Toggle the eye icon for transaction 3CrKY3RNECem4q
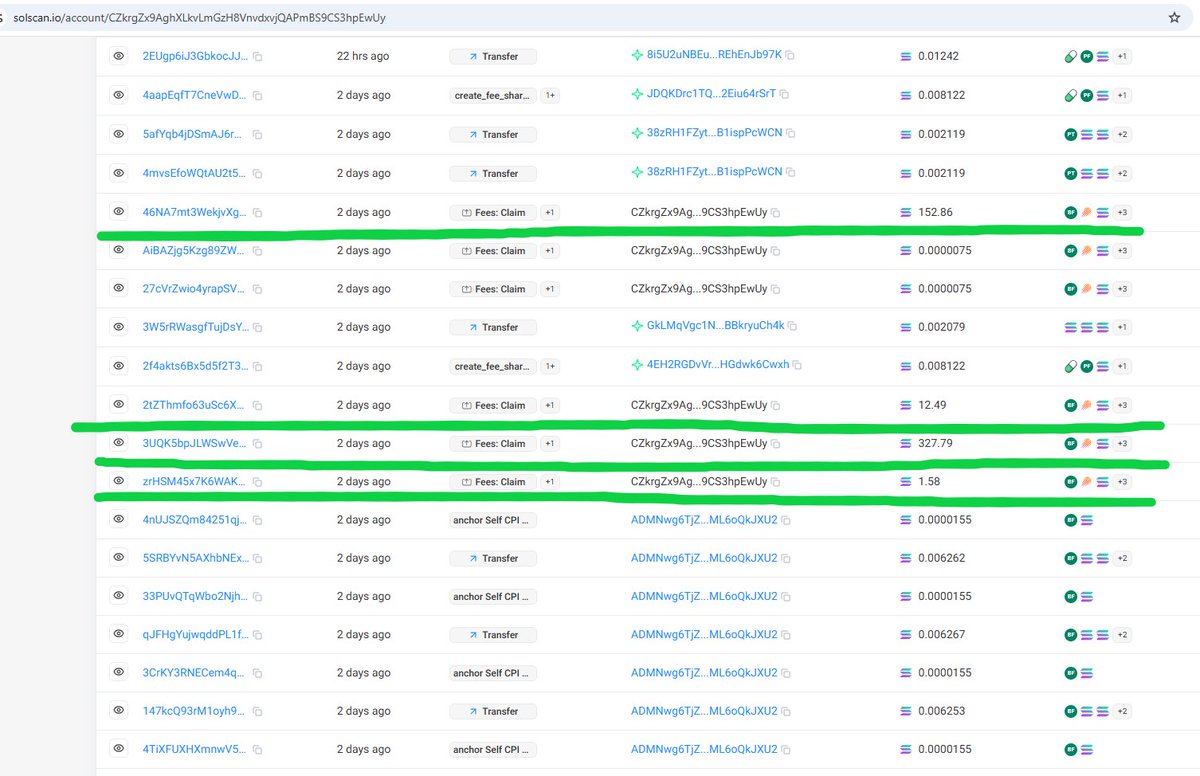Screen dimensions: 1200x776 click(x=118, y=673)
